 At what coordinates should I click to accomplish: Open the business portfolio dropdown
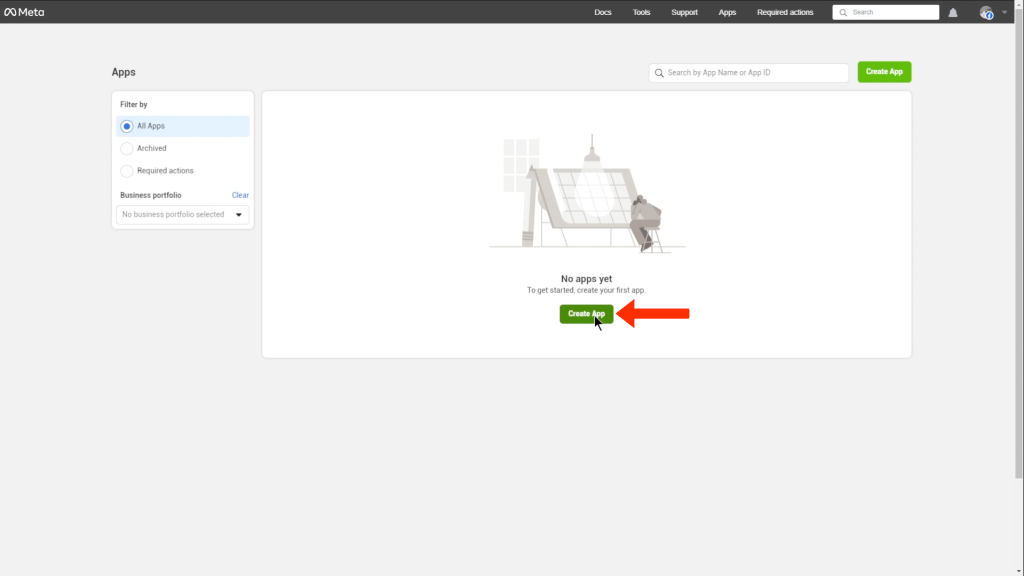coord(183,214)
